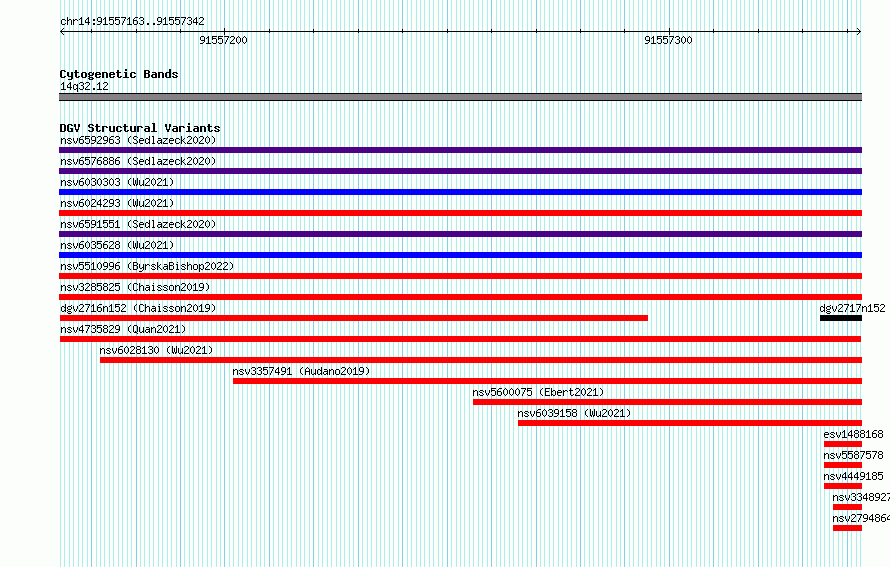Click the 91557300 ruler position label
Screen dimensions: 890x567
669,40
